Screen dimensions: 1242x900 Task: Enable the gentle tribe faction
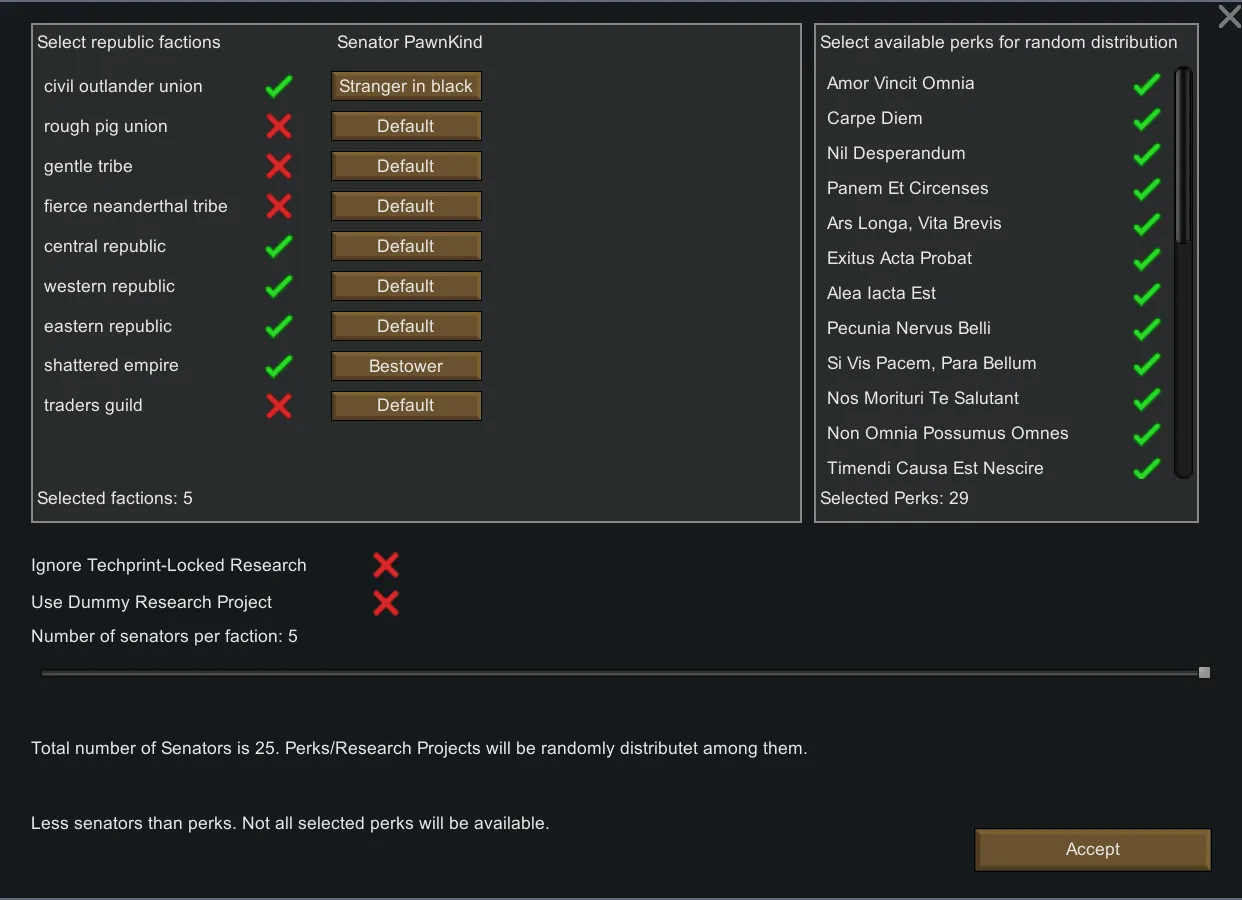pyautogui.click(x=279, y=166)
